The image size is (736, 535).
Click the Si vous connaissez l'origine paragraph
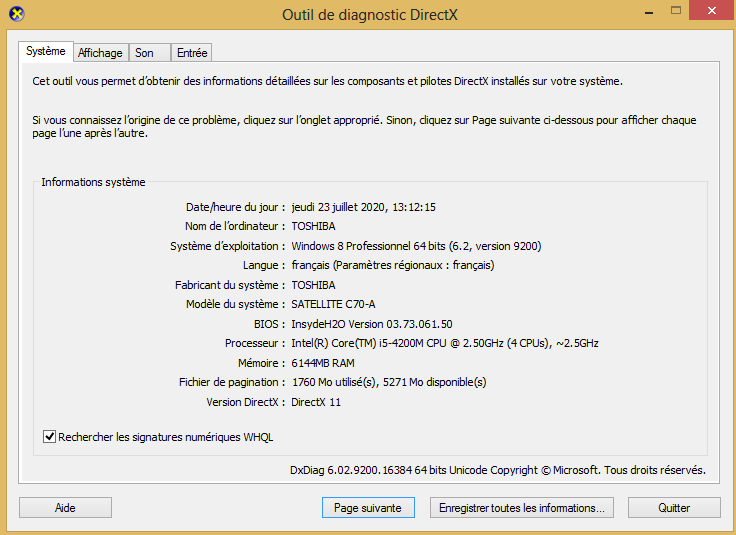click(x=364, y=127)
